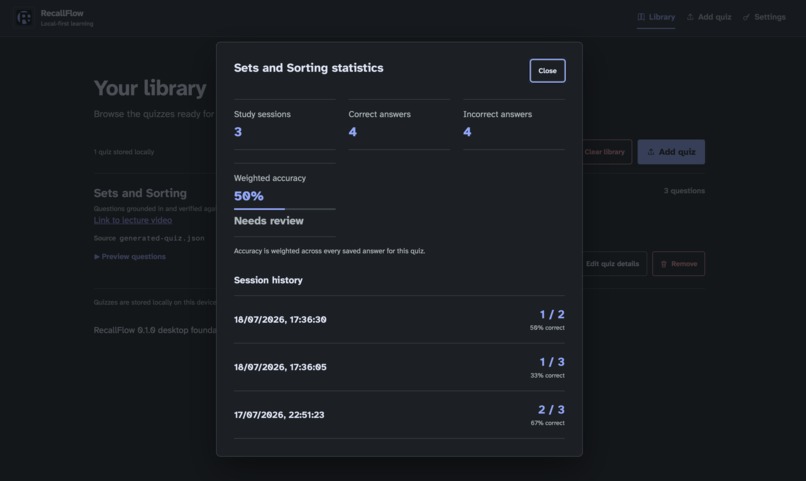
Task: Click the upload icon inside Add quiz button
Action: pos(651,152)
